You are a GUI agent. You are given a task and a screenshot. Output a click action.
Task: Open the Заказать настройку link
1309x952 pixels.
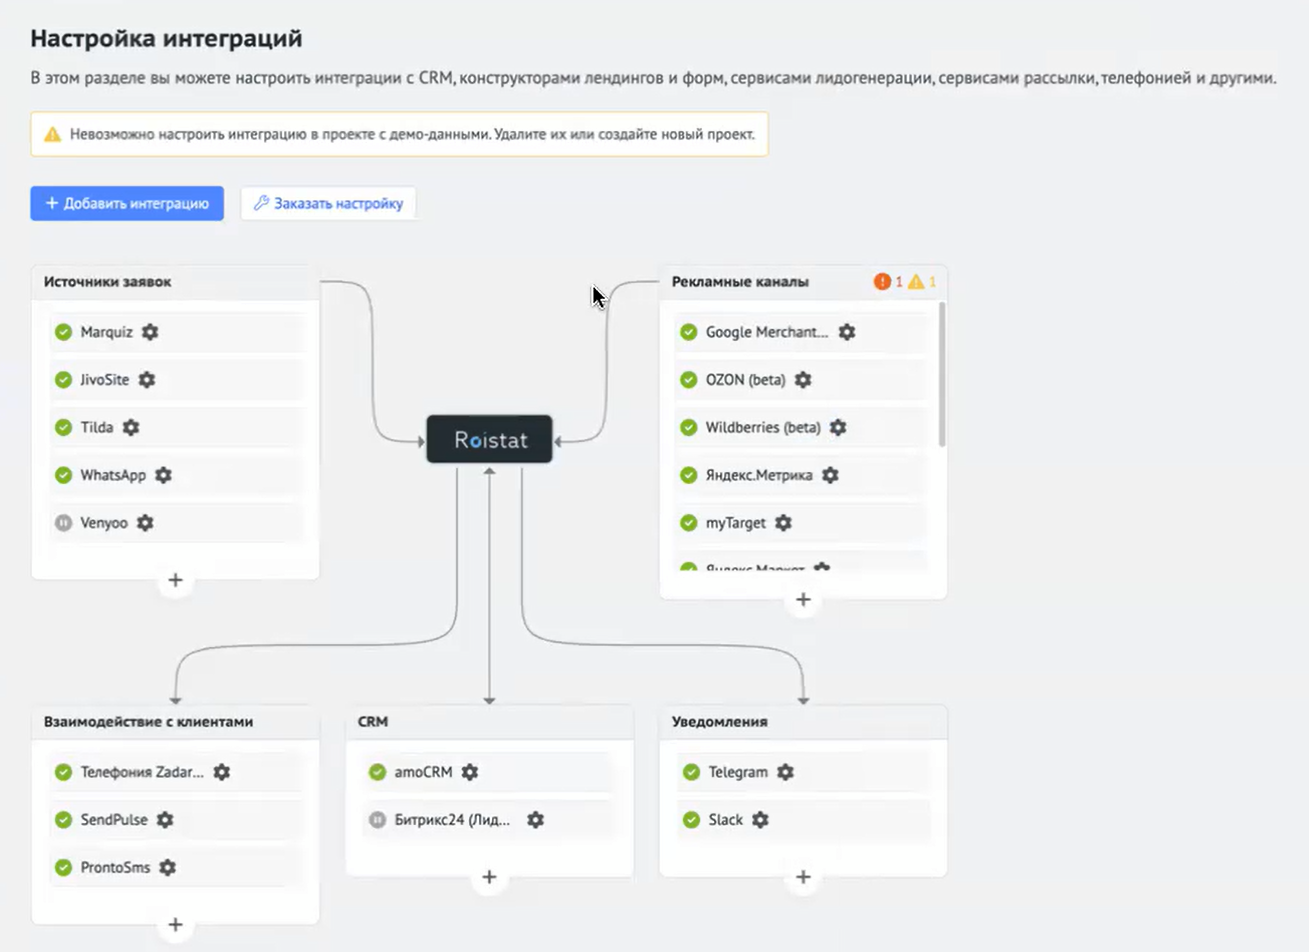[329, 203]
